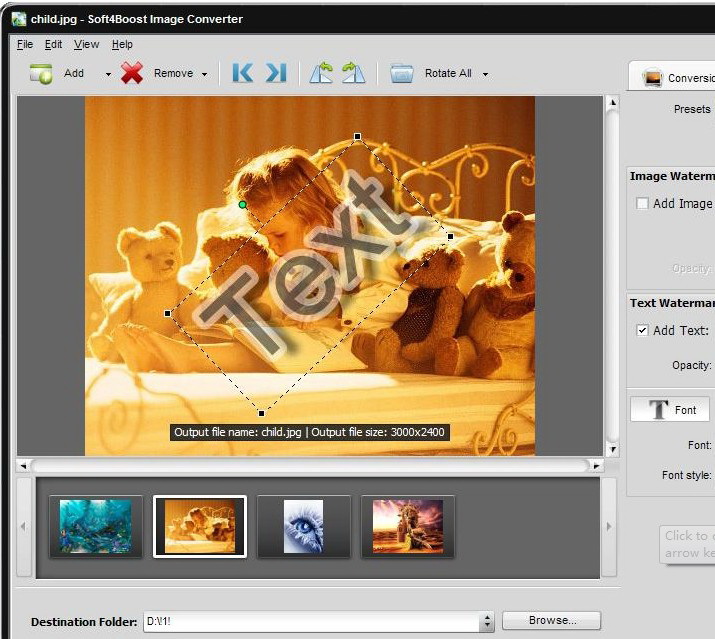Screen dimensions: 715x639
Task: Select the child with teddy bears thumbnail
Action: coord(200,526)
